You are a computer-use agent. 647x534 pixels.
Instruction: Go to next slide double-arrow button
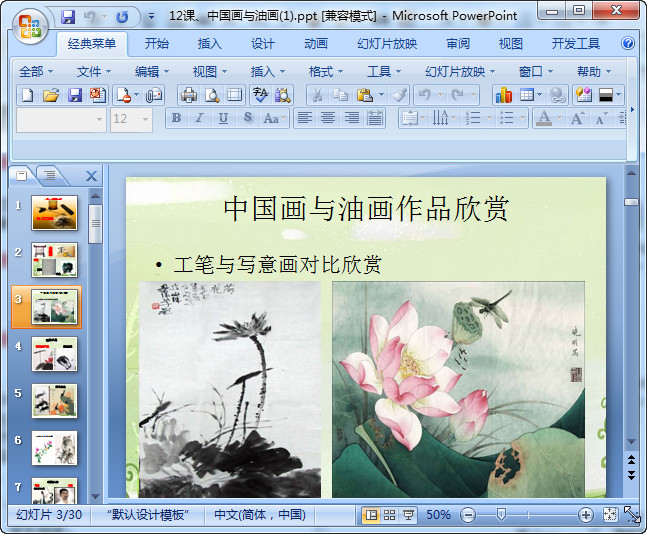[x=632, y=475]
